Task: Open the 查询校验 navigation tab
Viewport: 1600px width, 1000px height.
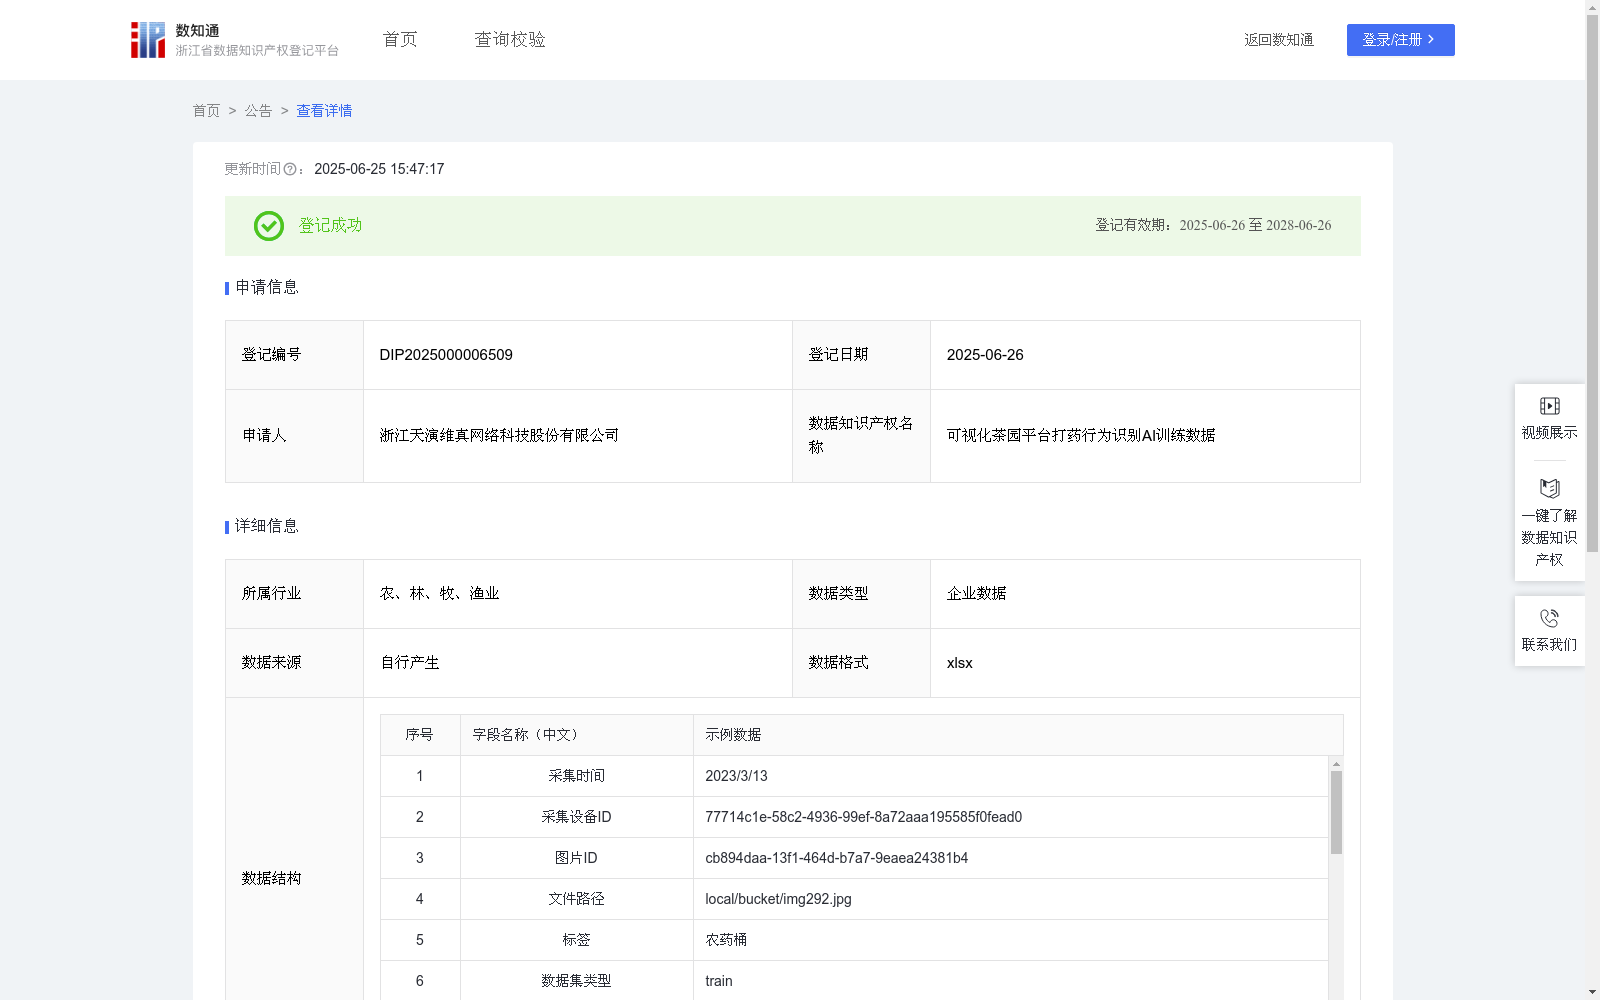Action: [510, 40]
